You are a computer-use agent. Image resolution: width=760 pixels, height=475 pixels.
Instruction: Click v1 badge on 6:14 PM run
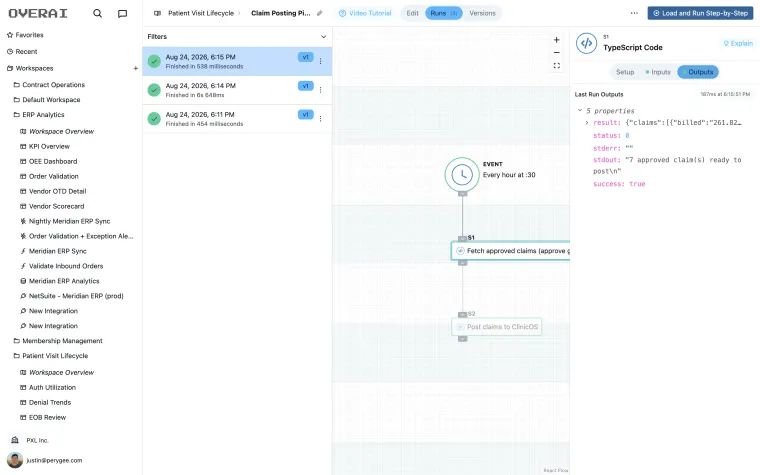click(305, 86)
